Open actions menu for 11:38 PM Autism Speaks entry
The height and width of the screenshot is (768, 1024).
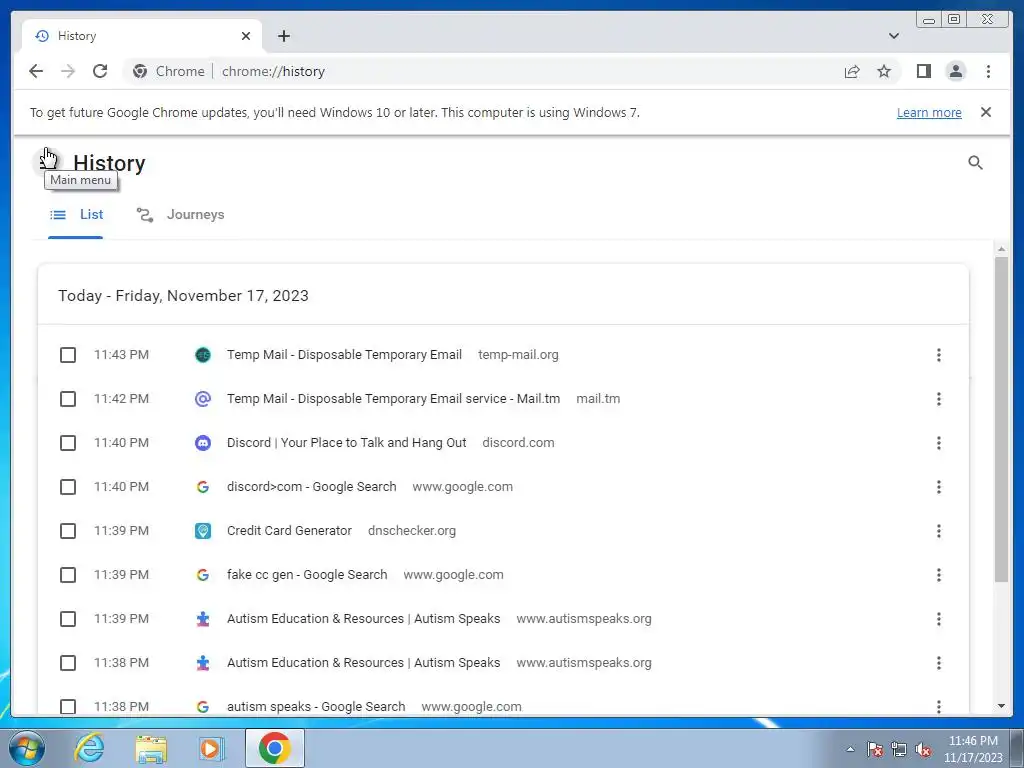(x=938, y=663)
